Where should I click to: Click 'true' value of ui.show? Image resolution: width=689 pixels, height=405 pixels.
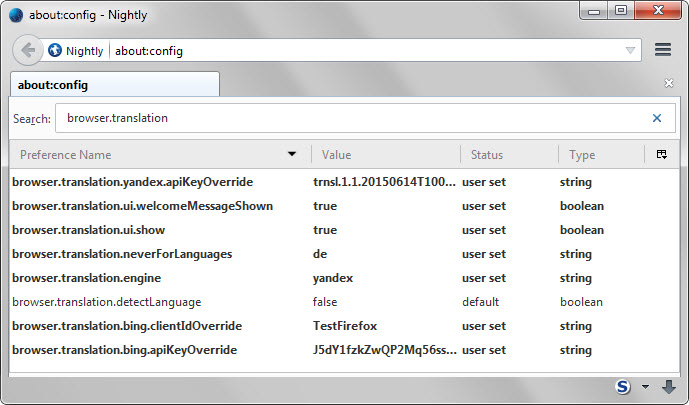pos(325,230)
